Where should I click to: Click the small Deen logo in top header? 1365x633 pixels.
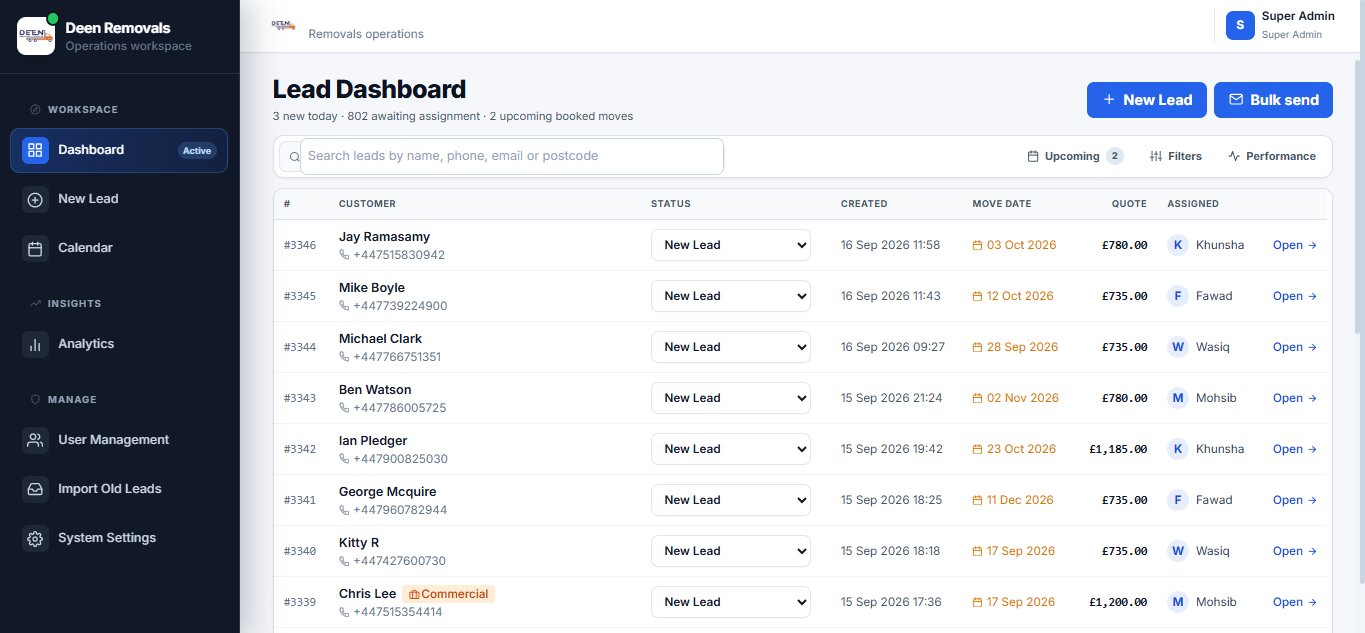pos(283,24)
